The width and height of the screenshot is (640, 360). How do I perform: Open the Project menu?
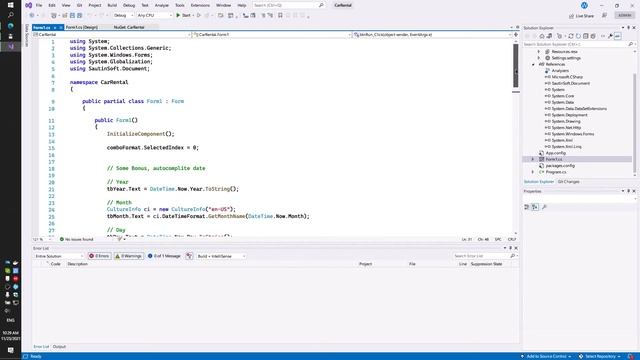click(95, 5)
